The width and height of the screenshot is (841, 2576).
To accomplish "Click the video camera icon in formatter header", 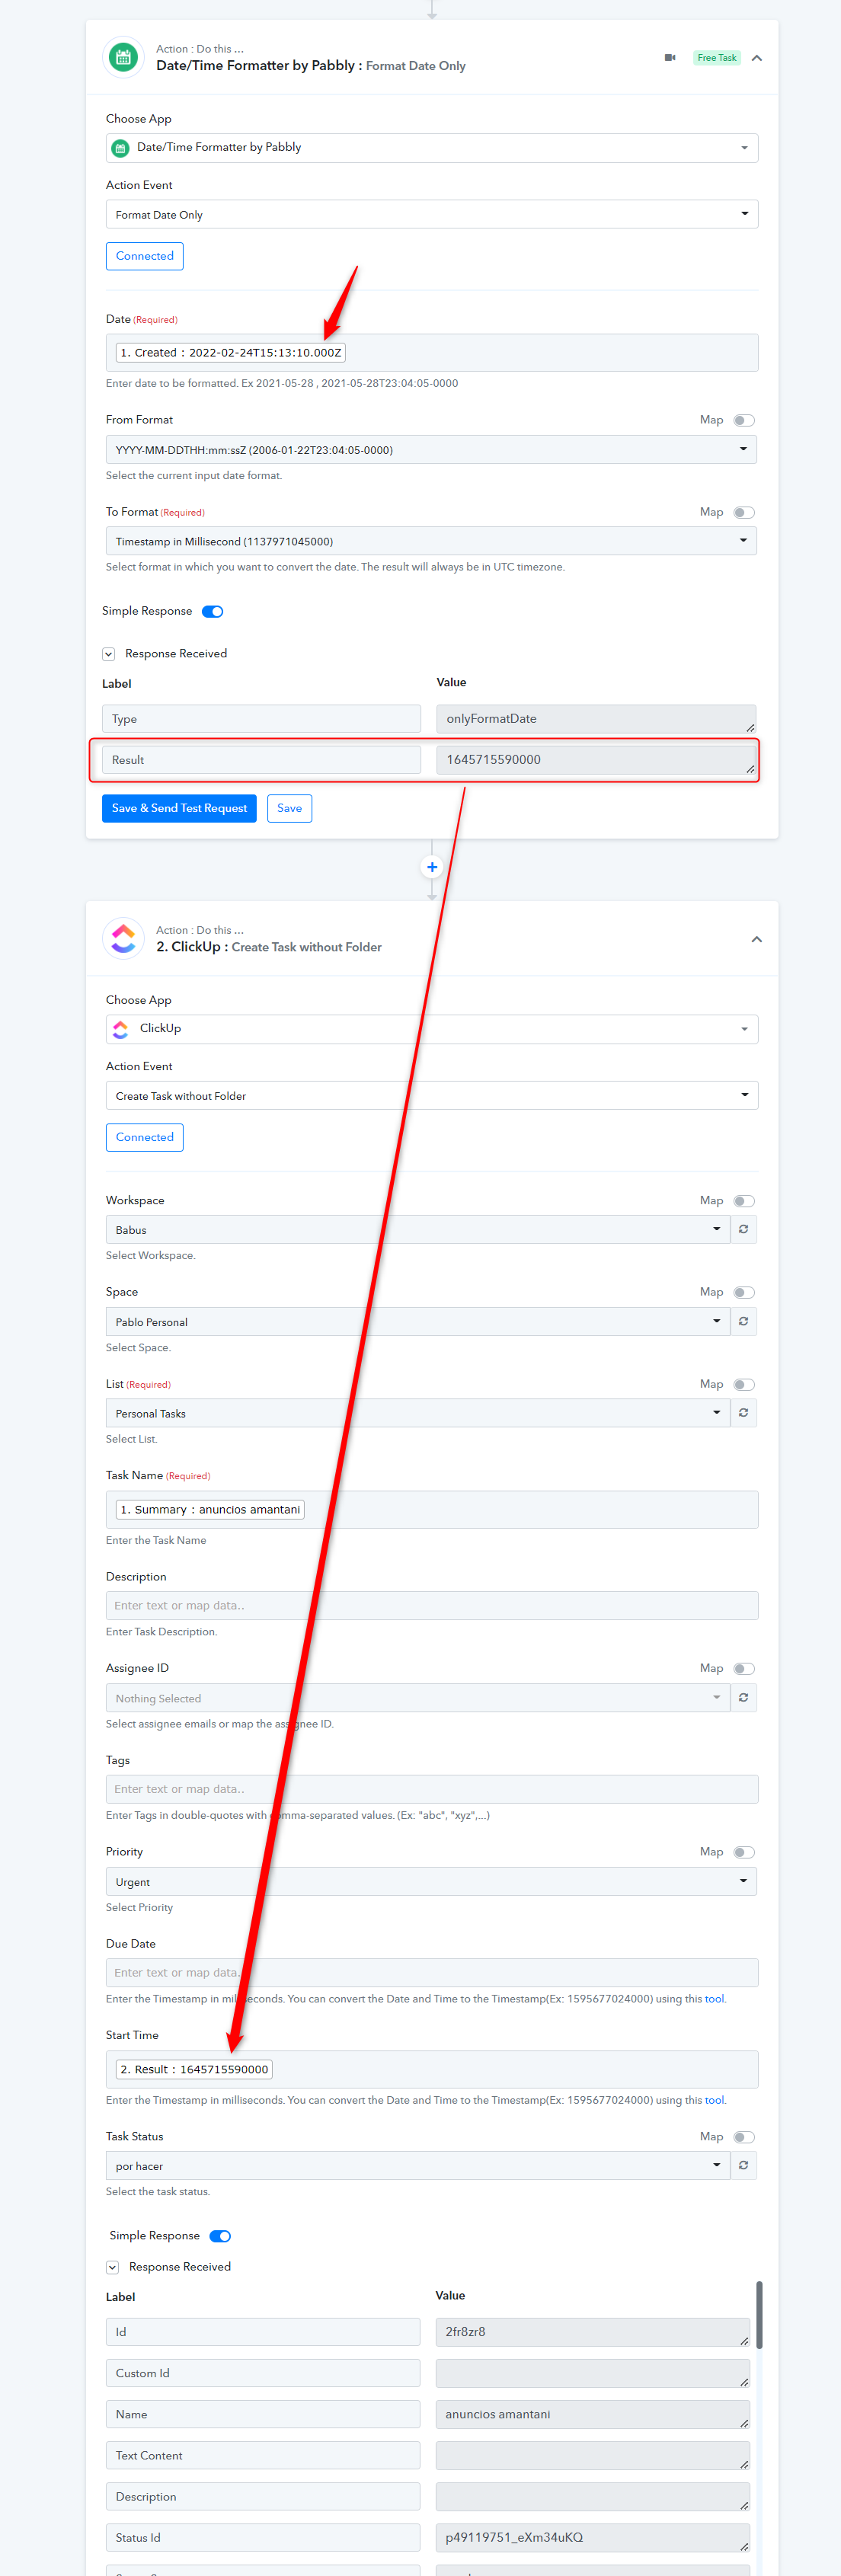I will coord(670,58).
